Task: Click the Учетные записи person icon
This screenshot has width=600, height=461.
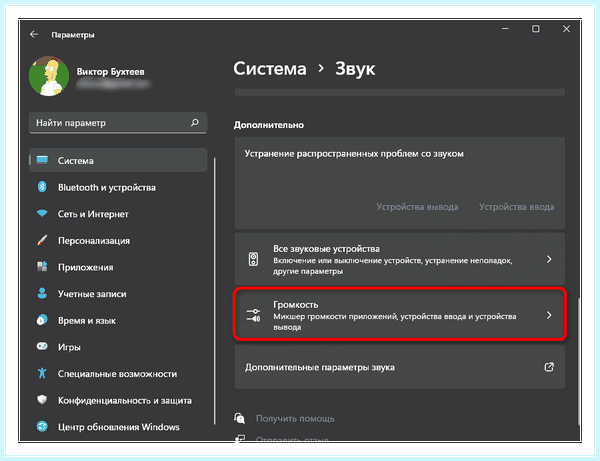Action: pyautogui.click(x=42, y=293)
